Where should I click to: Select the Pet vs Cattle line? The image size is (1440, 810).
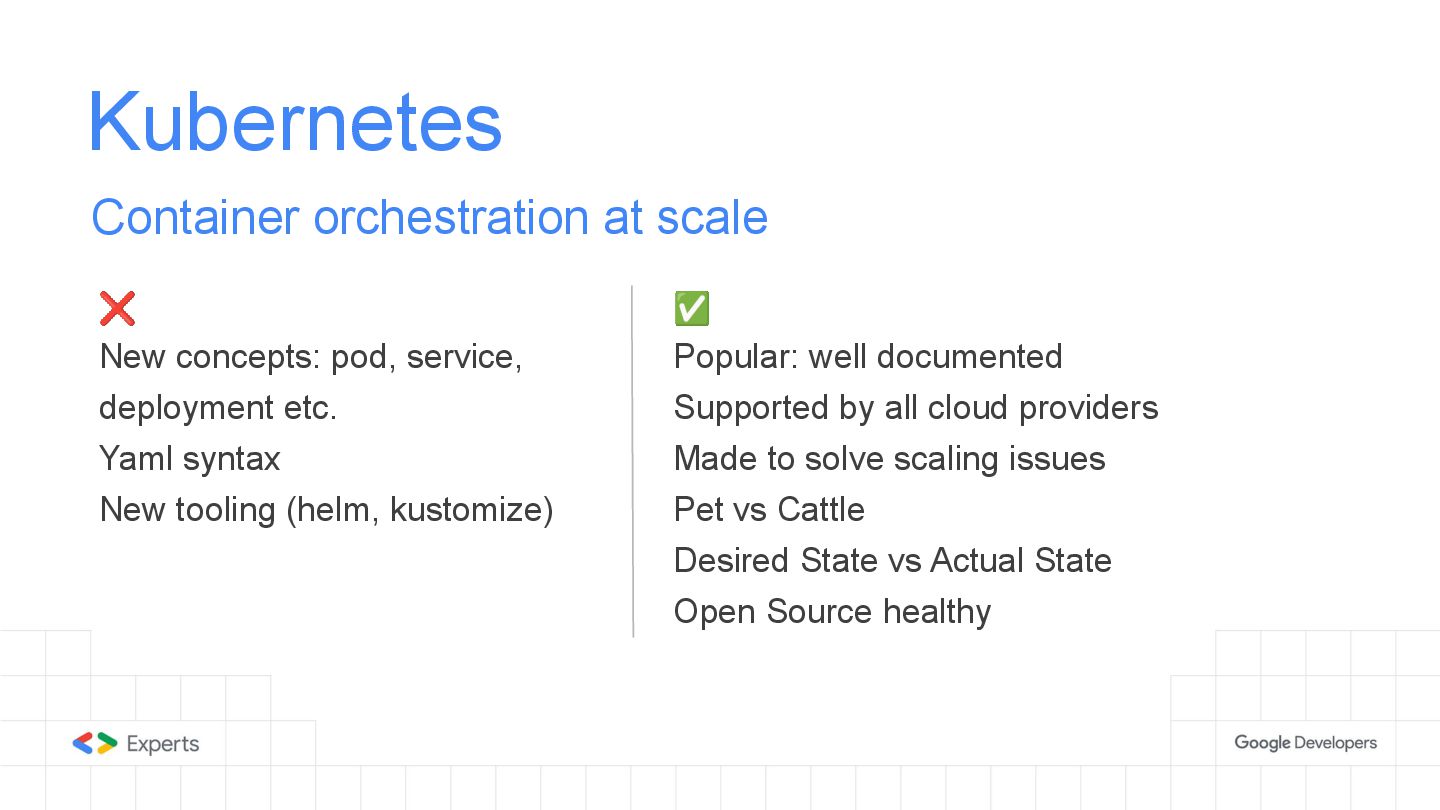point(769,510)
